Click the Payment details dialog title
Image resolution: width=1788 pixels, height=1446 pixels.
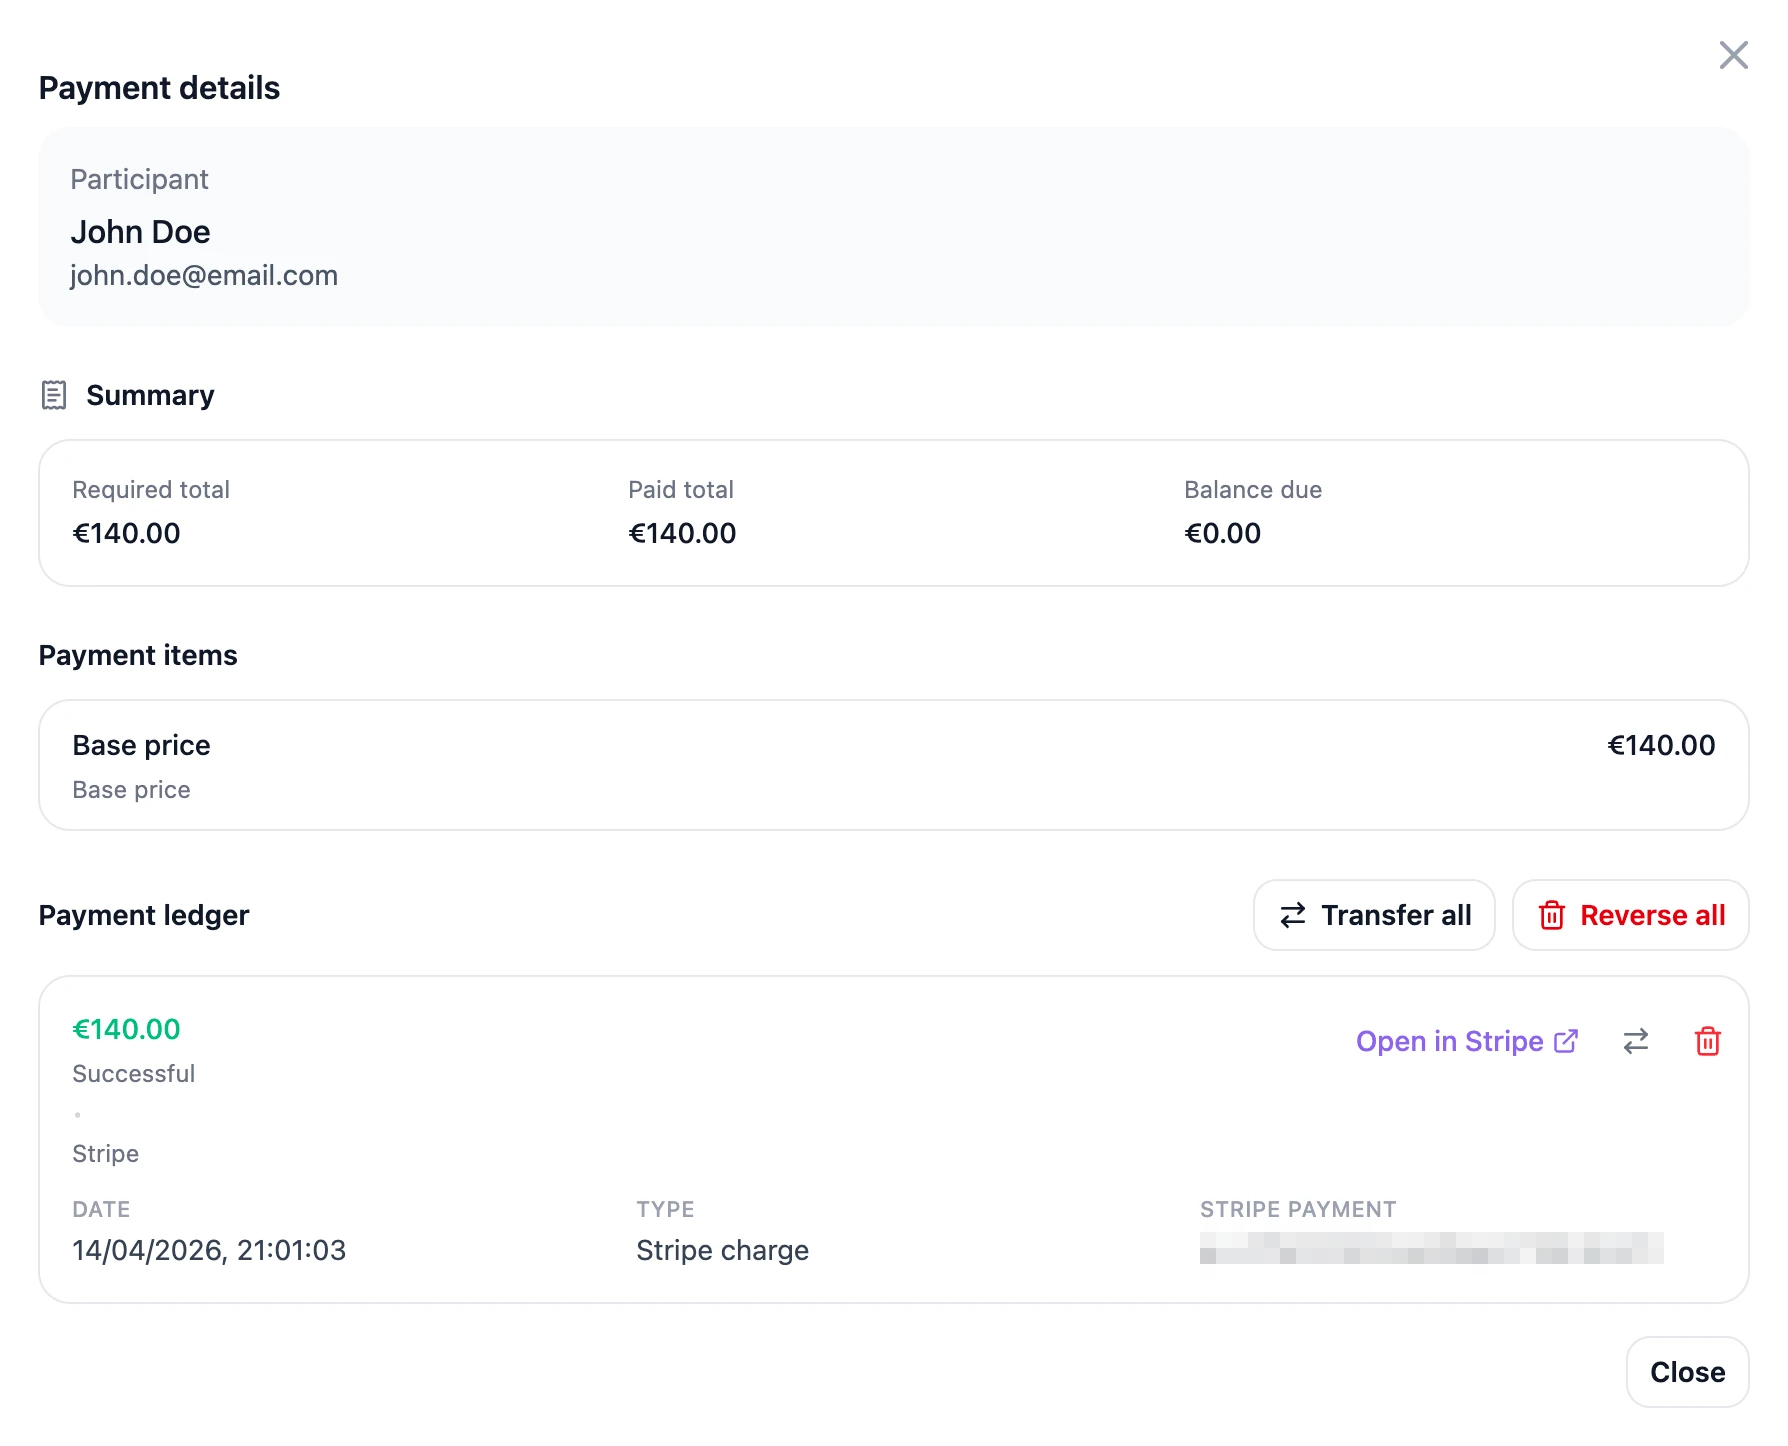click(159, 88)
